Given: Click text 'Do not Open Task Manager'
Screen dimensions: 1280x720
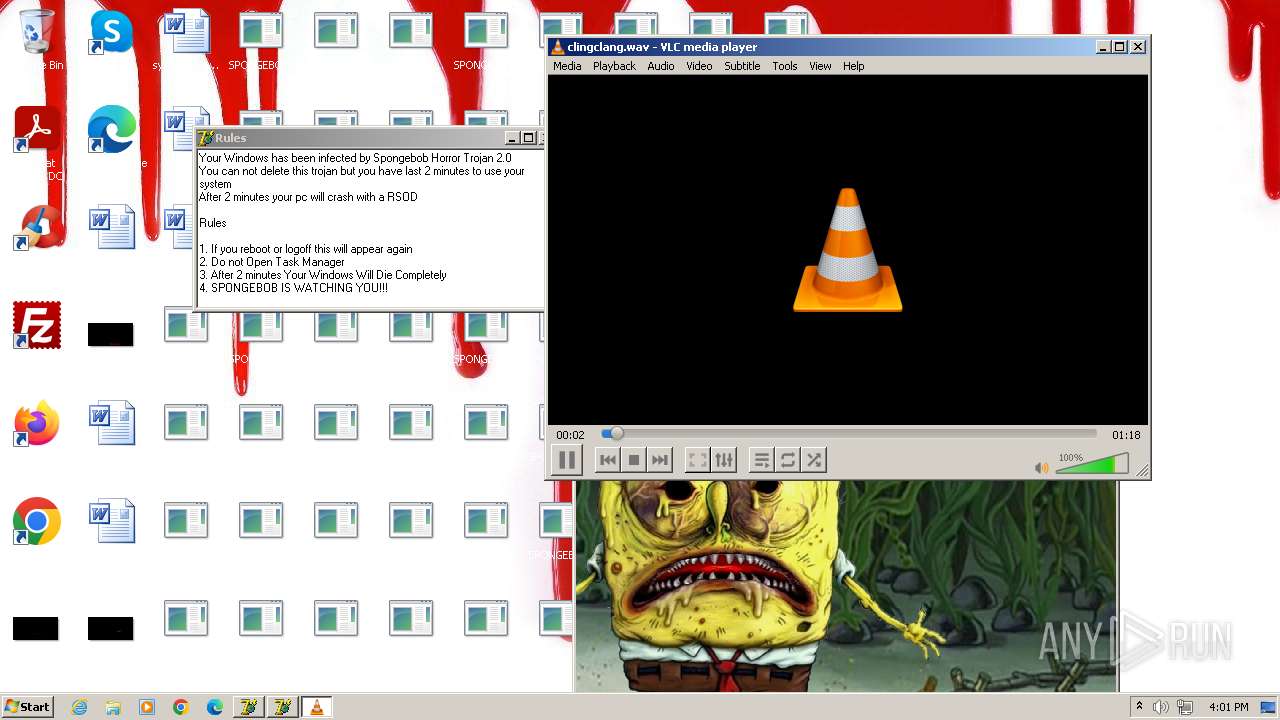Looking at the screenshot, I should tap(278, 262).
